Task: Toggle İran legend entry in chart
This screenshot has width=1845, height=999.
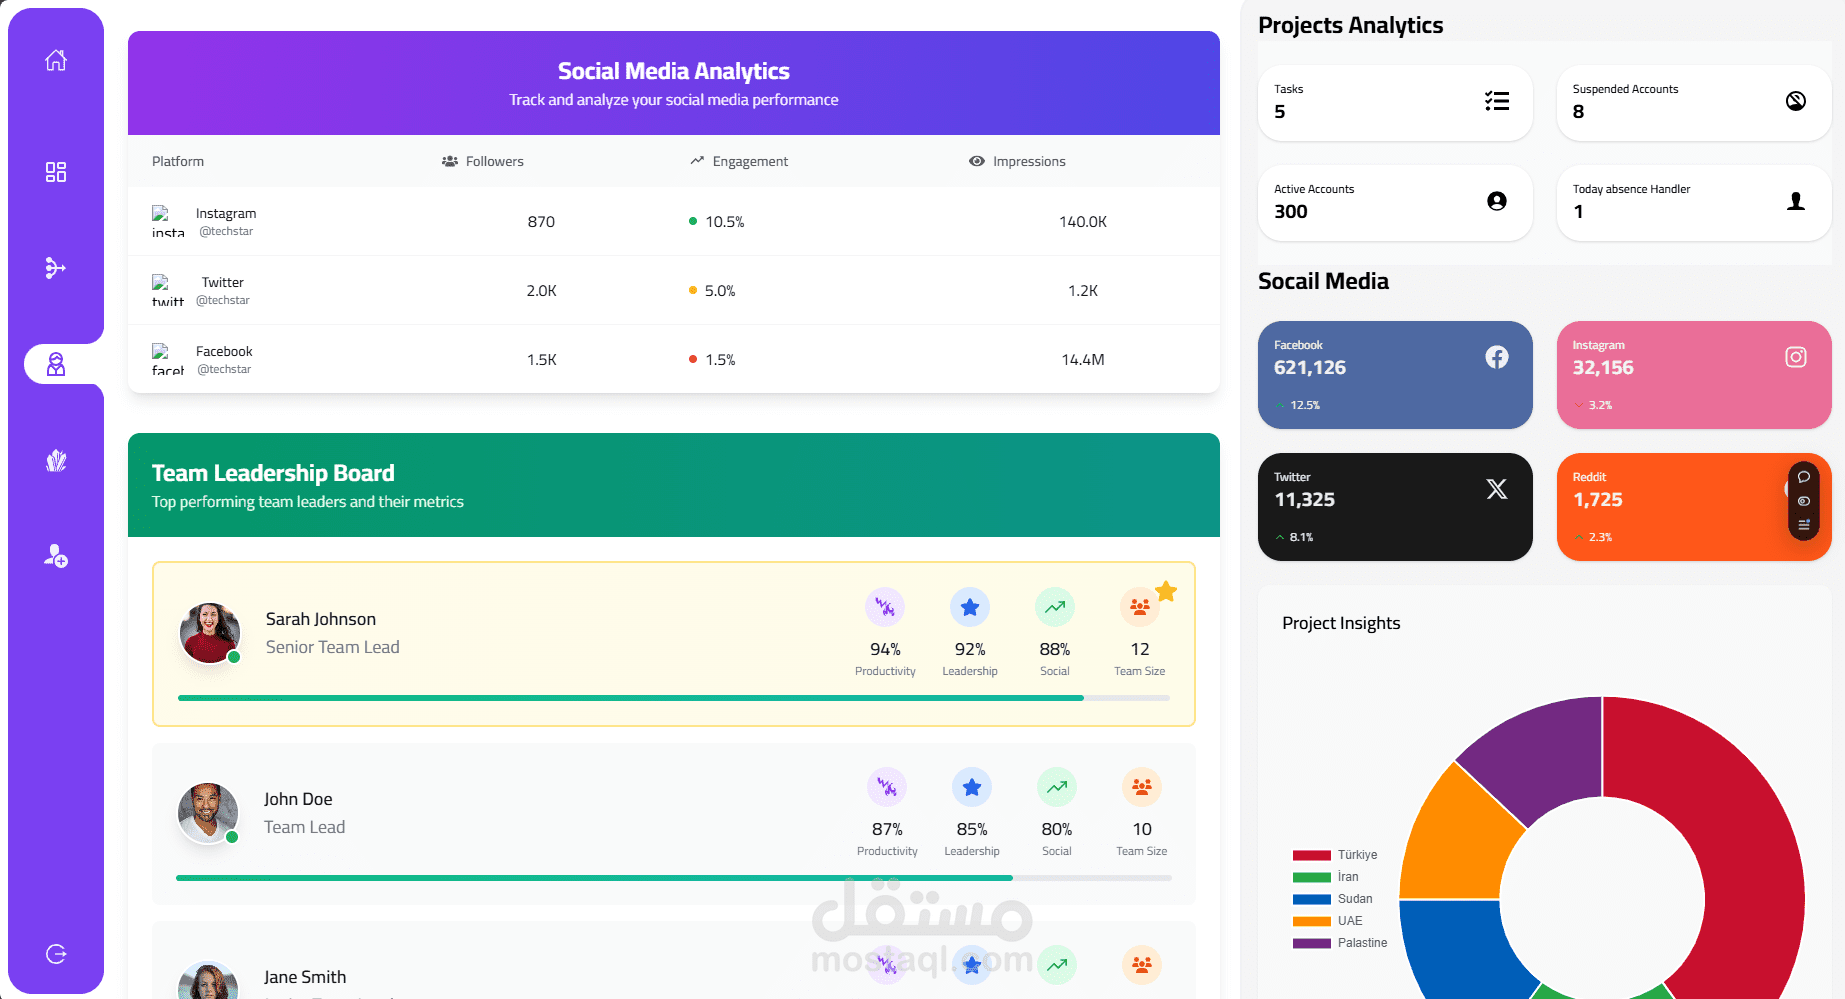Action: pos(1326,877)
